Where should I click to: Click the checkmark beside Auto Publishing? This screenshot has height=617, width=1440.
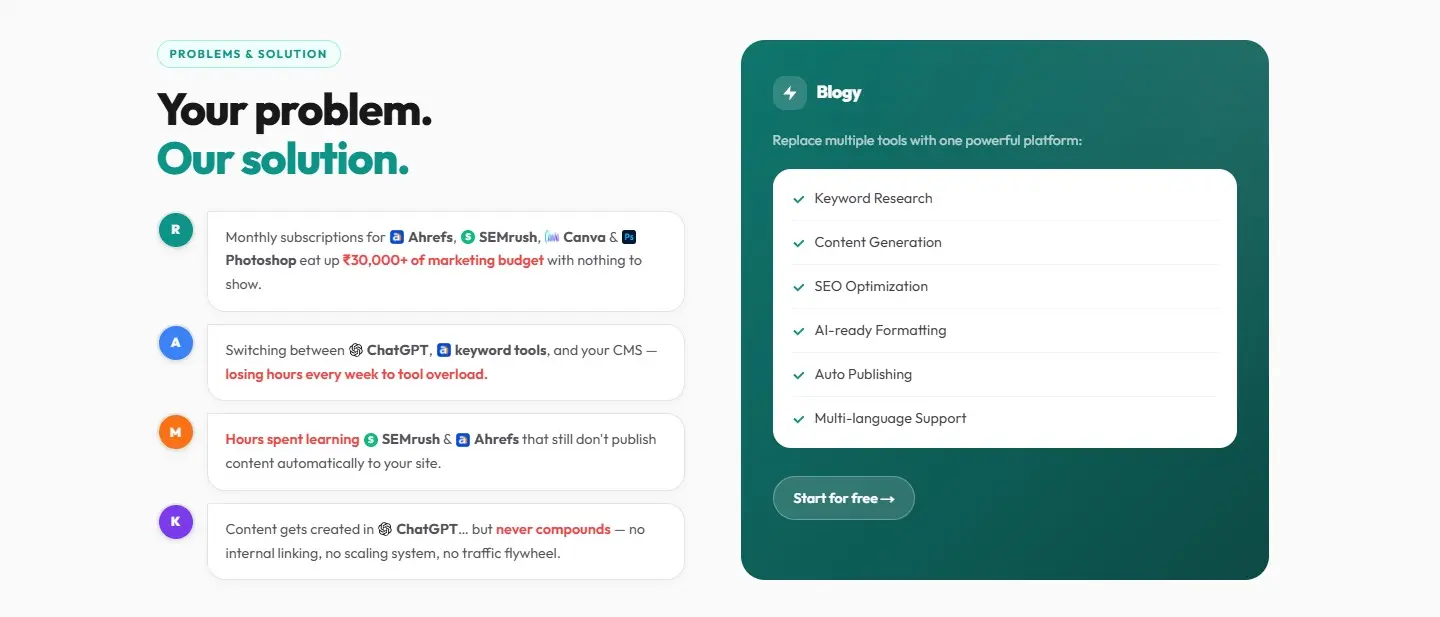799,375
